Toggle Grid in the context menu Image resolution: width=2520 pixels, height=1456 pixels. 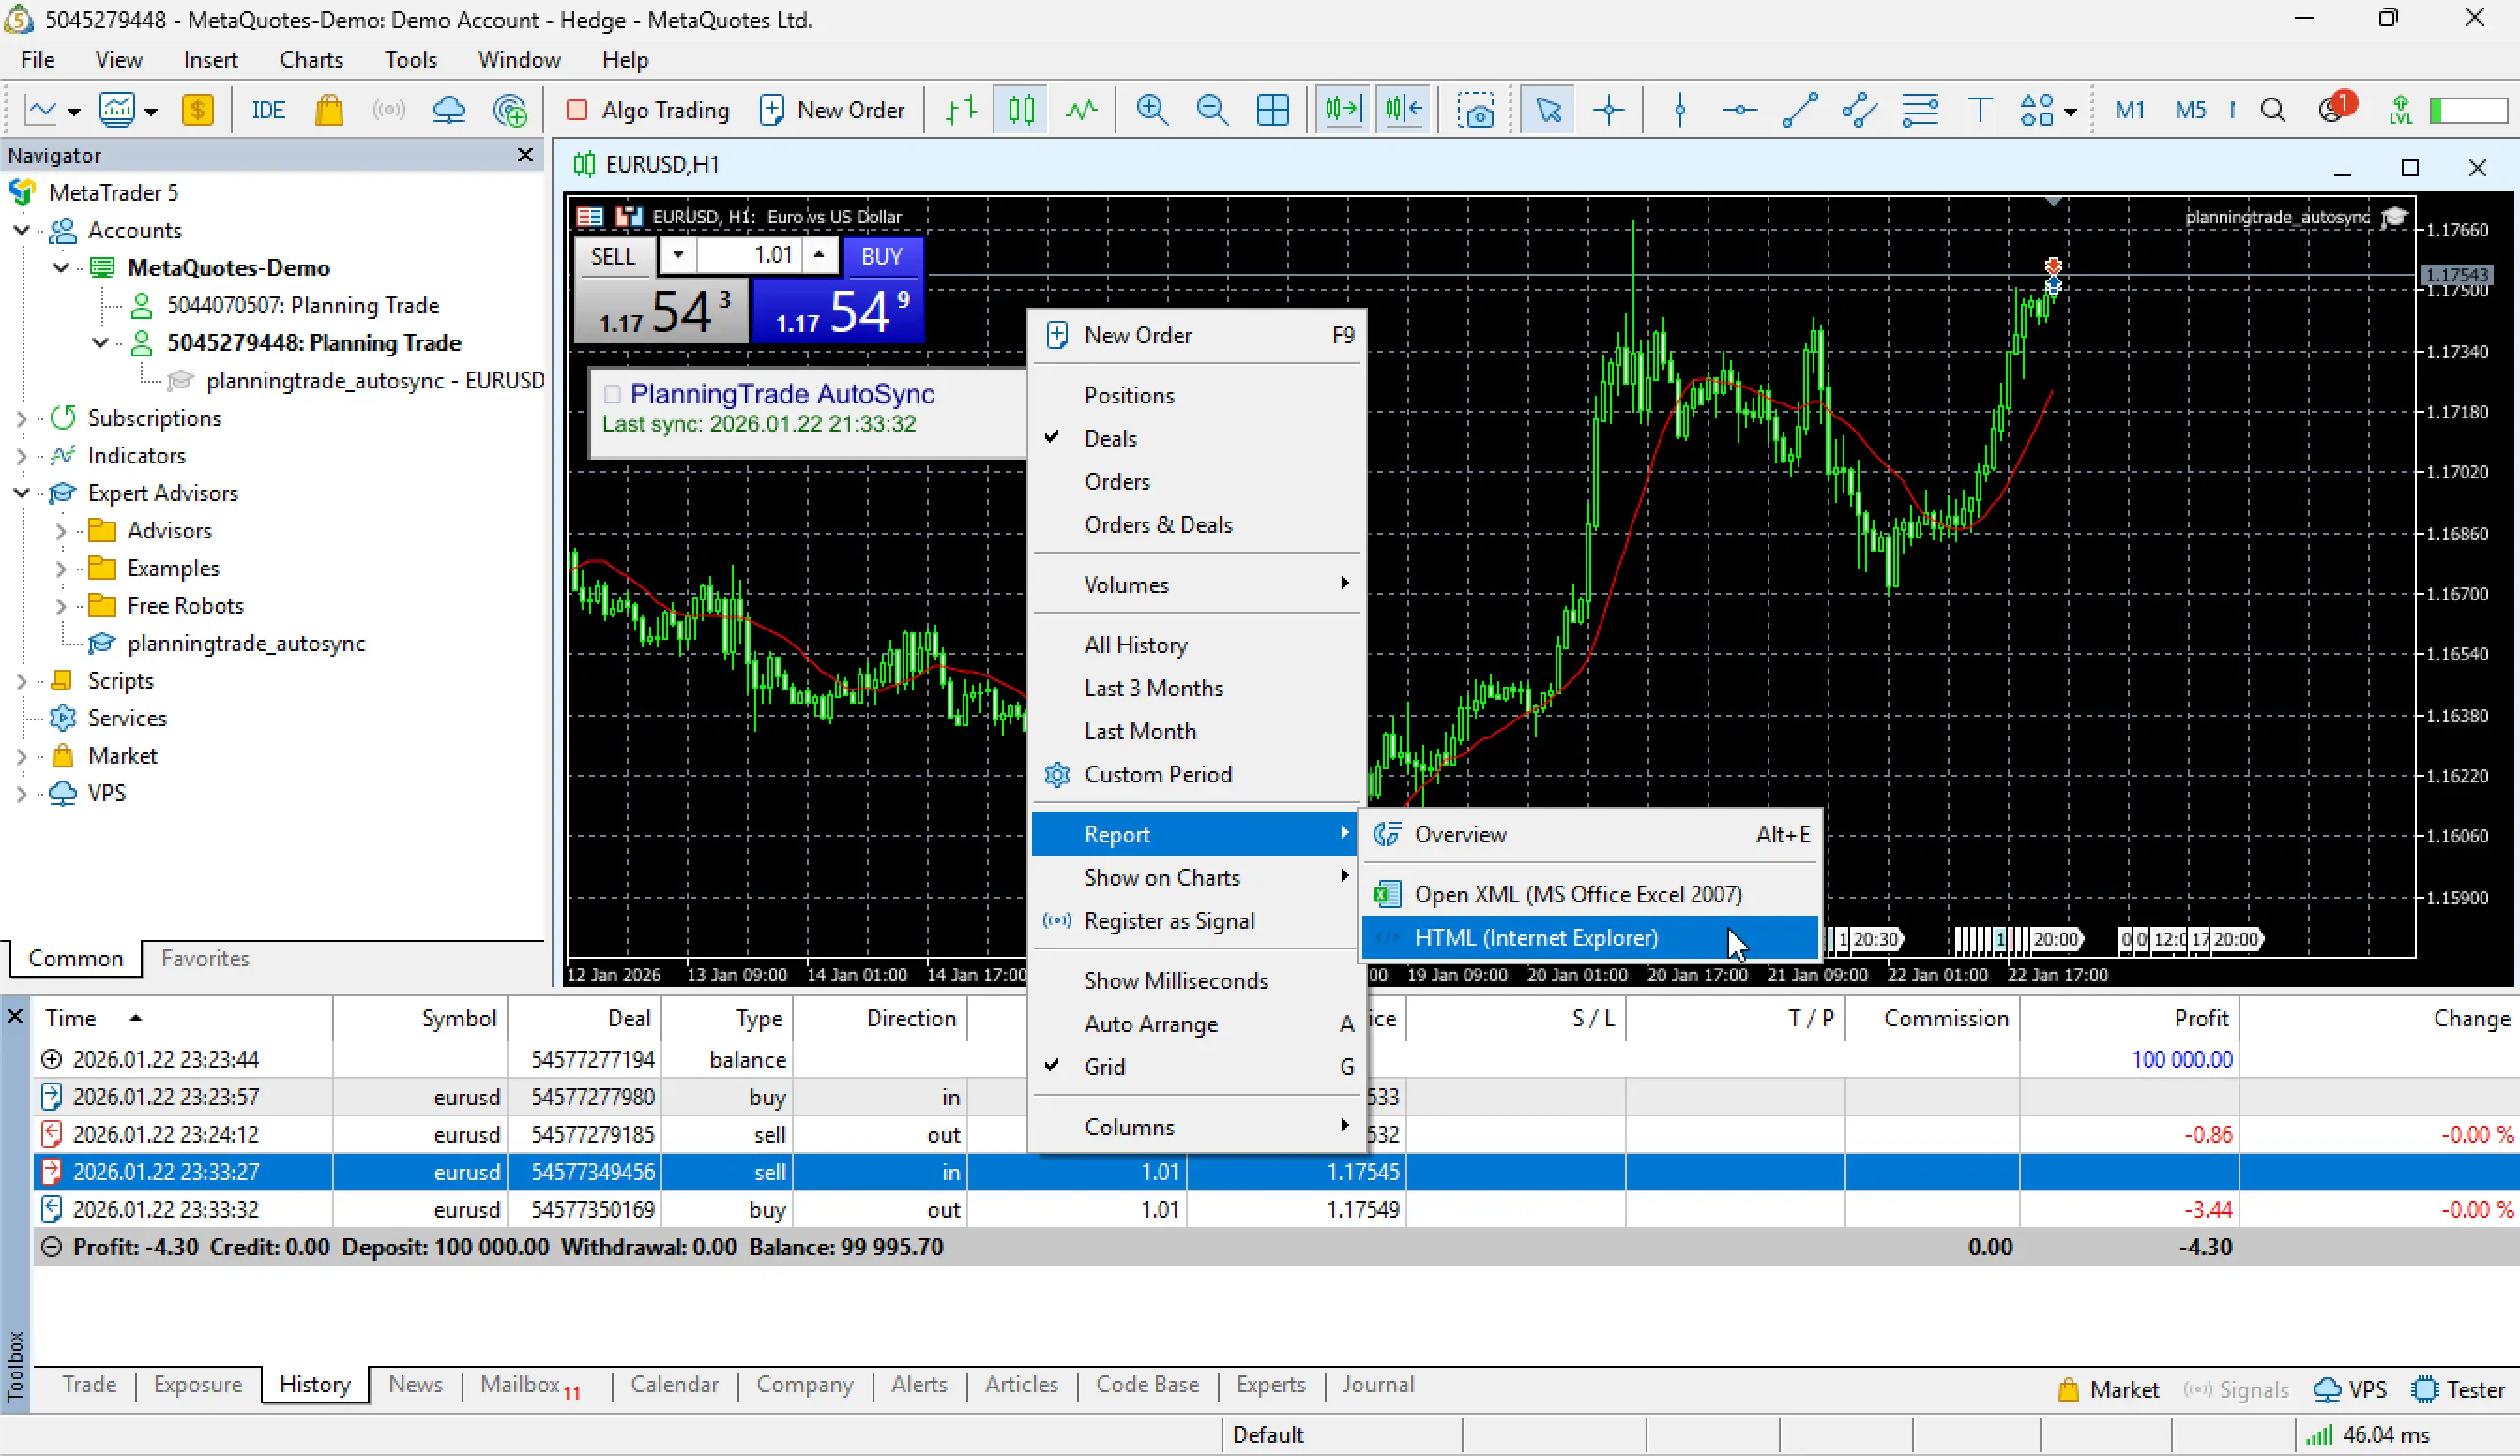click(1197, 1067)
